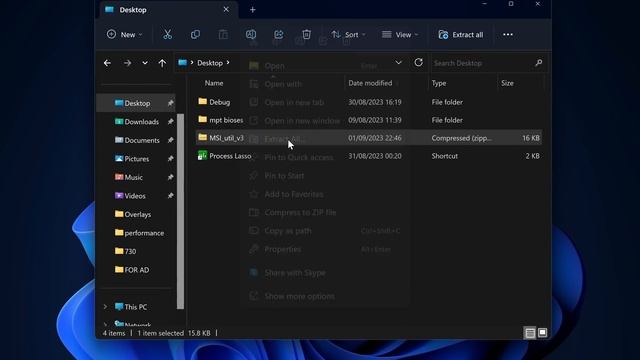This screenshot has width=640, height=360.
Task: Select Open with in context menu
Action: coord(283,84)
